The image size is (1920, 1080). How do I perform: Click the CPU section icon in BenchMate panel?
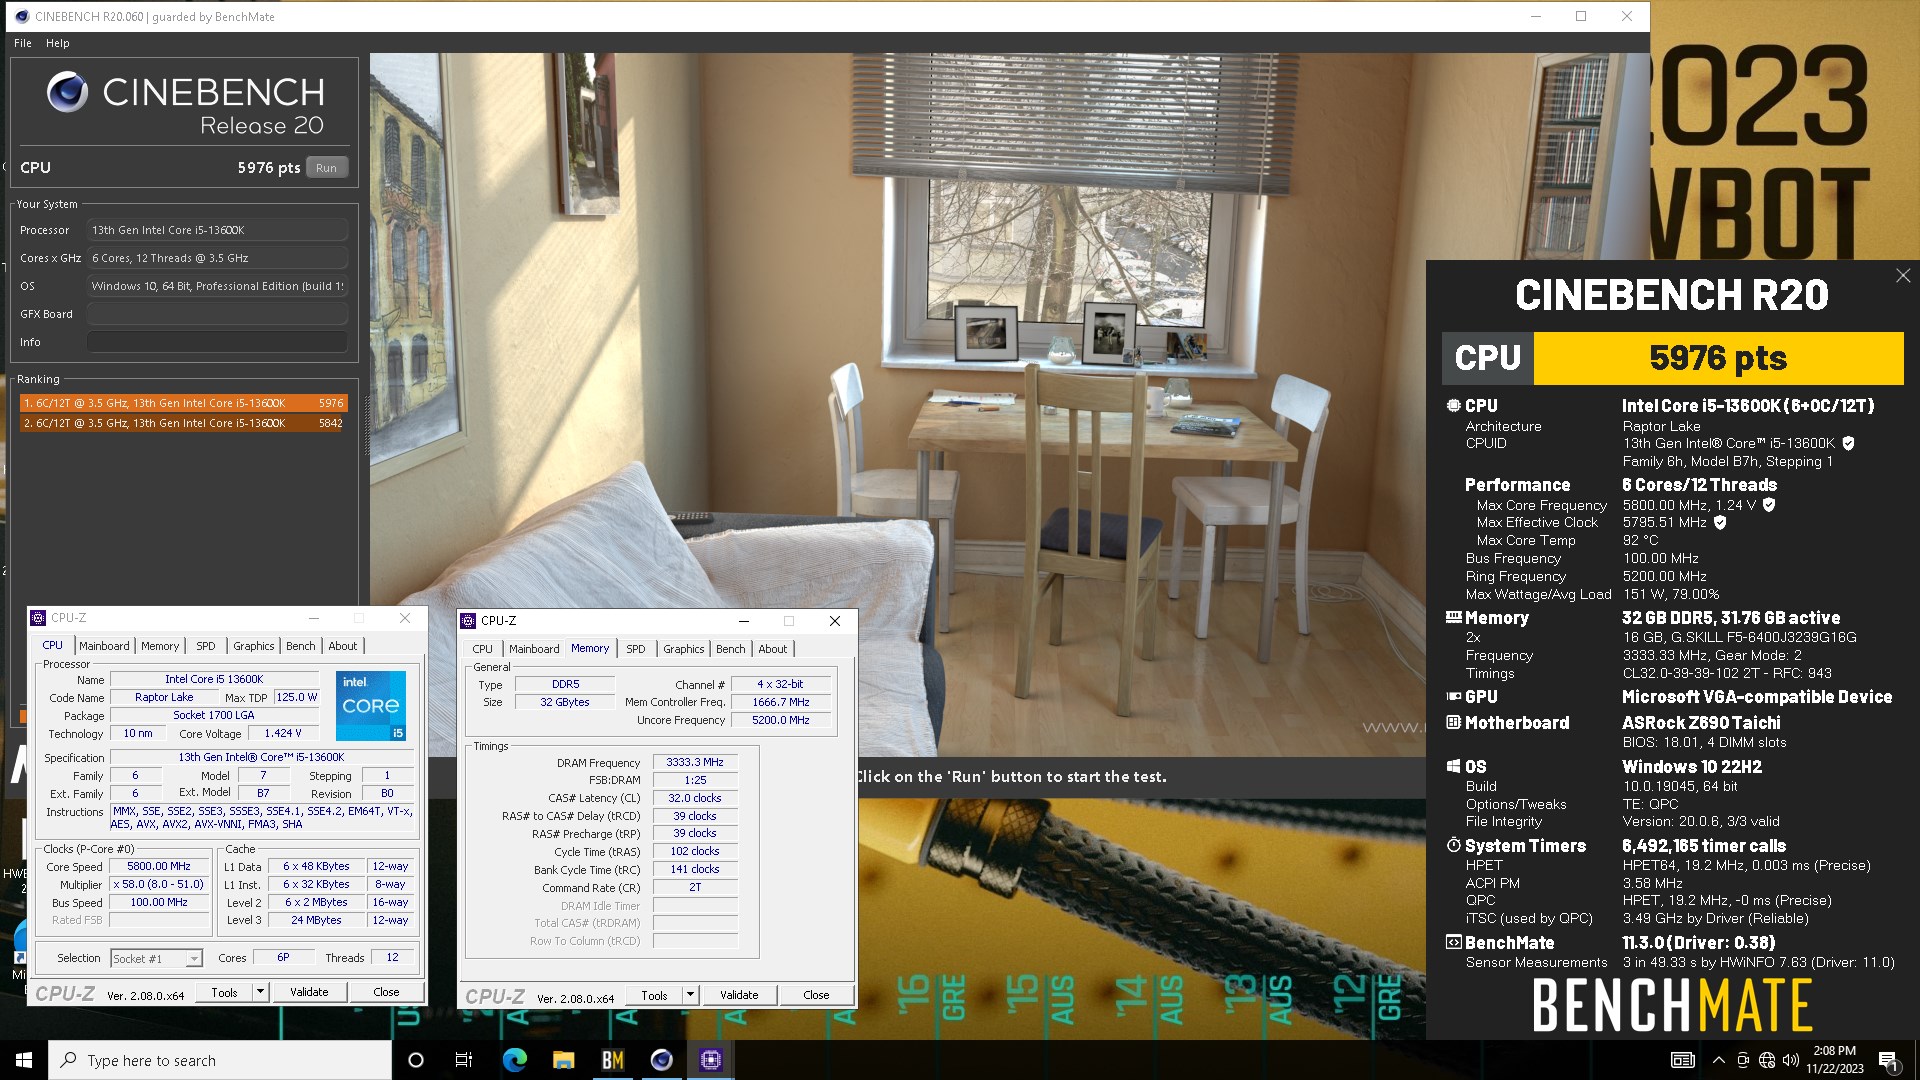[1453, 406]
